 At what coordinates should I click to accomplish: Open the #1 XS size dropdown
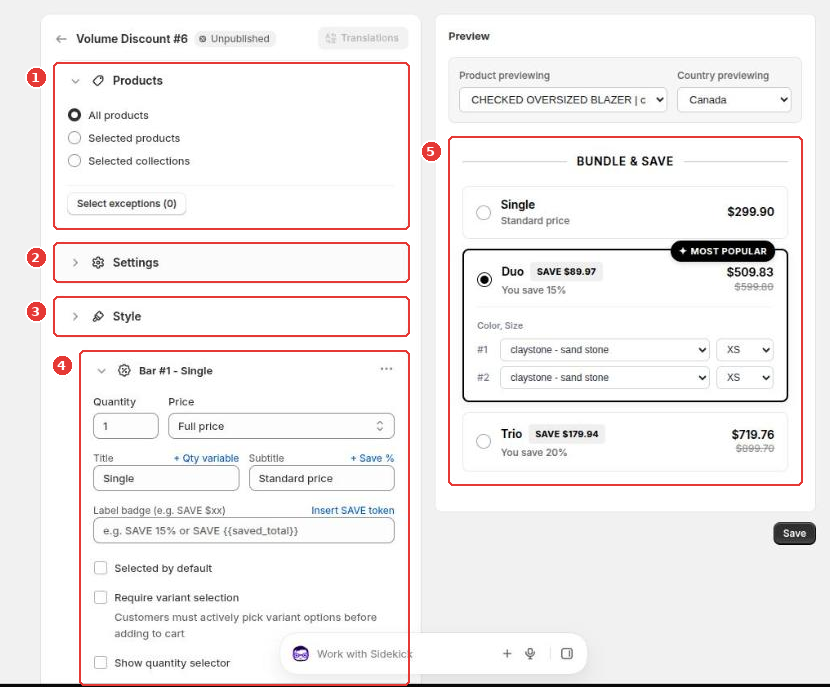(x=745, y=350)
